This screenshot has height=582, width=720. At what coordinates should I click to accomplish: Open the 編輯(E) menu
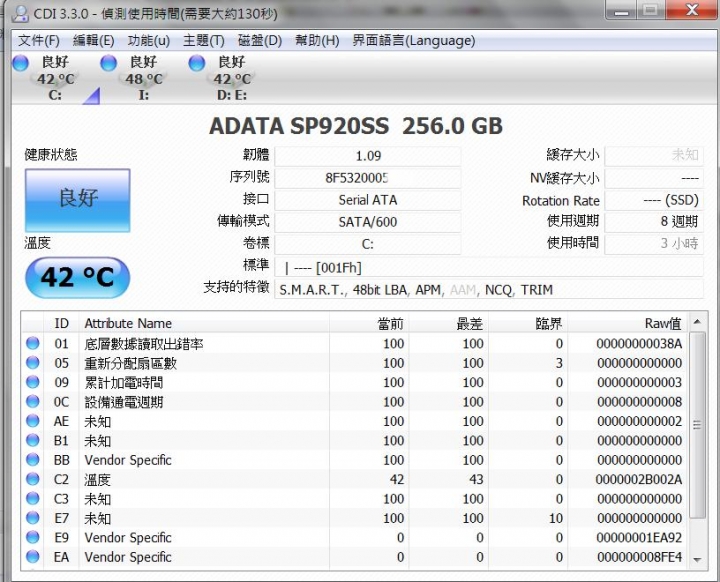[94, 40]
